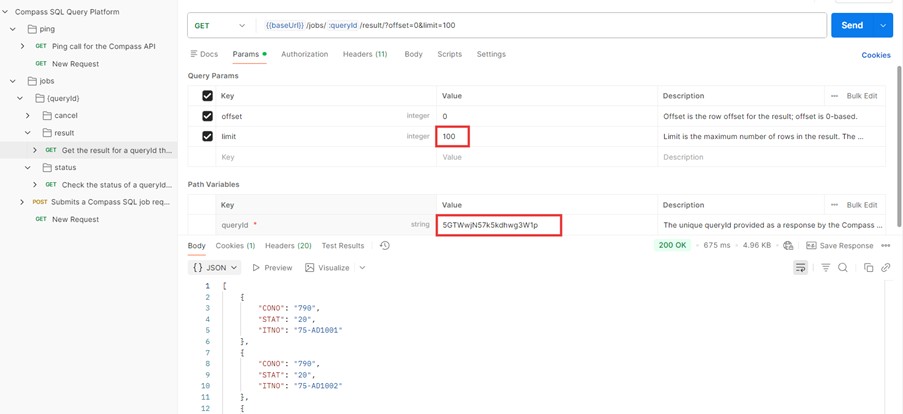
Task: Open the GET method dropdown
Action: pos(219,25)
